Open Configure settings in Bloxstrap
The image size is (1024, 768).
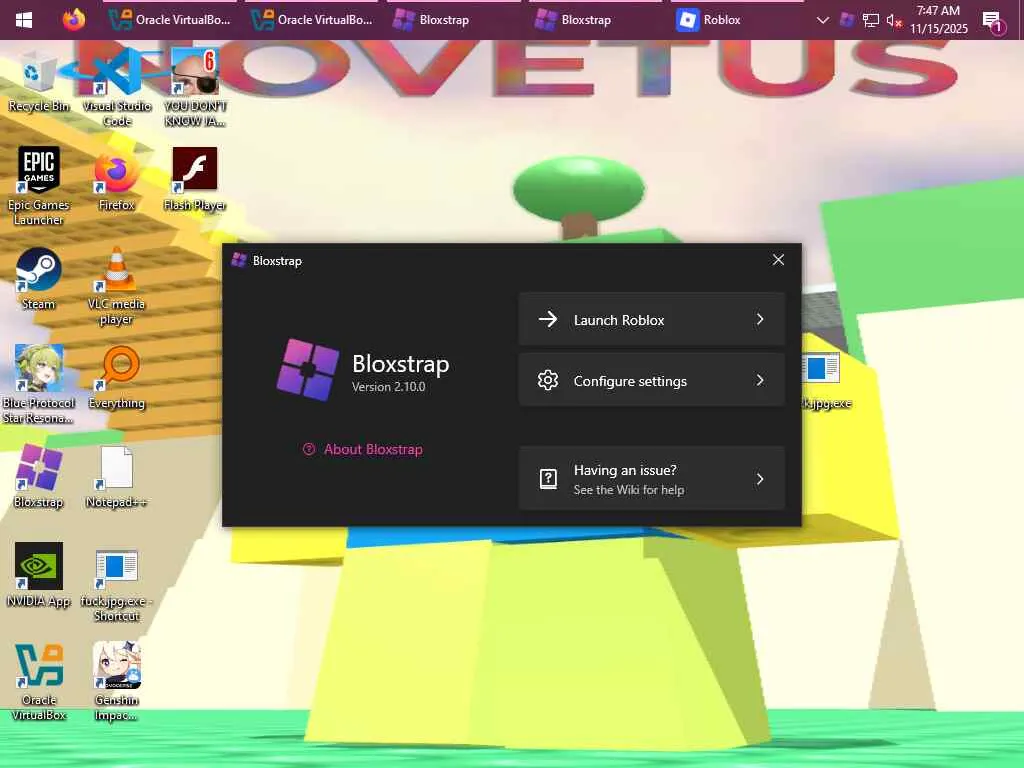[x=652, y=380]
